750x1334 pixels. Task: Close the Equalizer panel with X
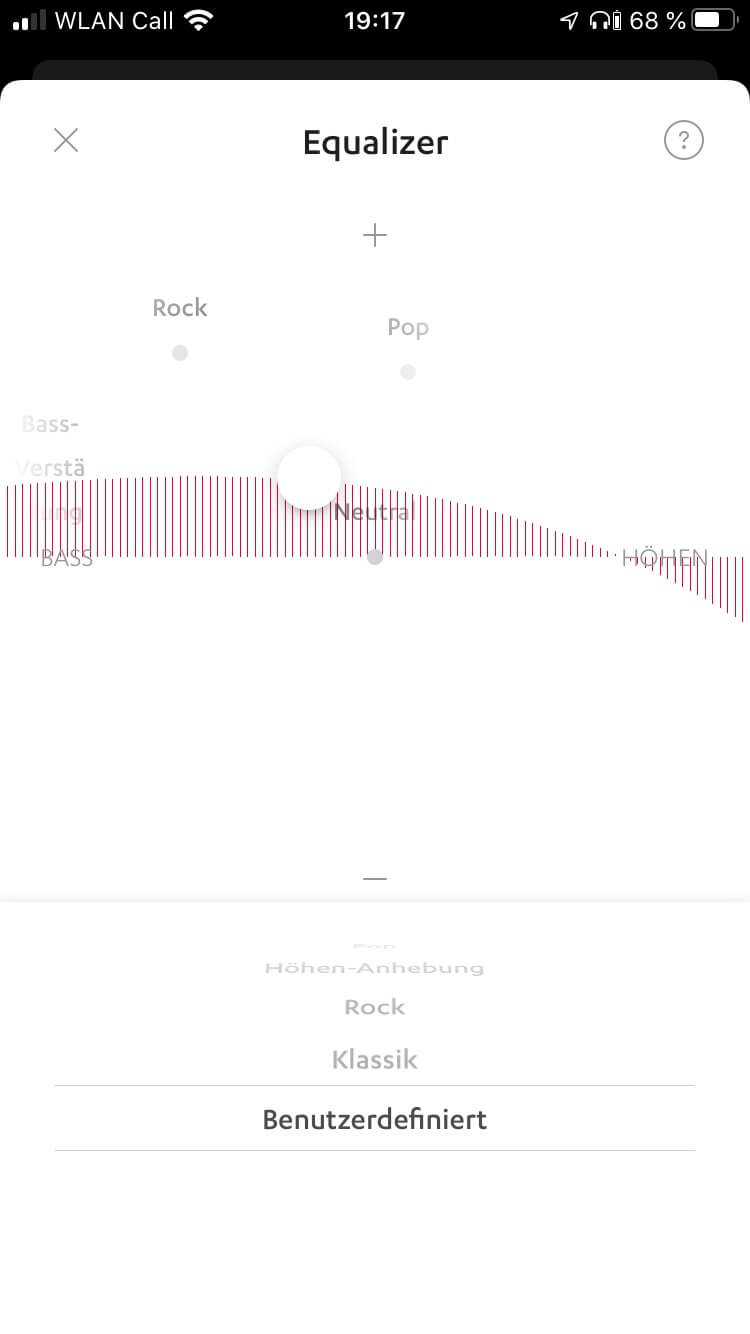pyautogui.click(x=66, y=140)
